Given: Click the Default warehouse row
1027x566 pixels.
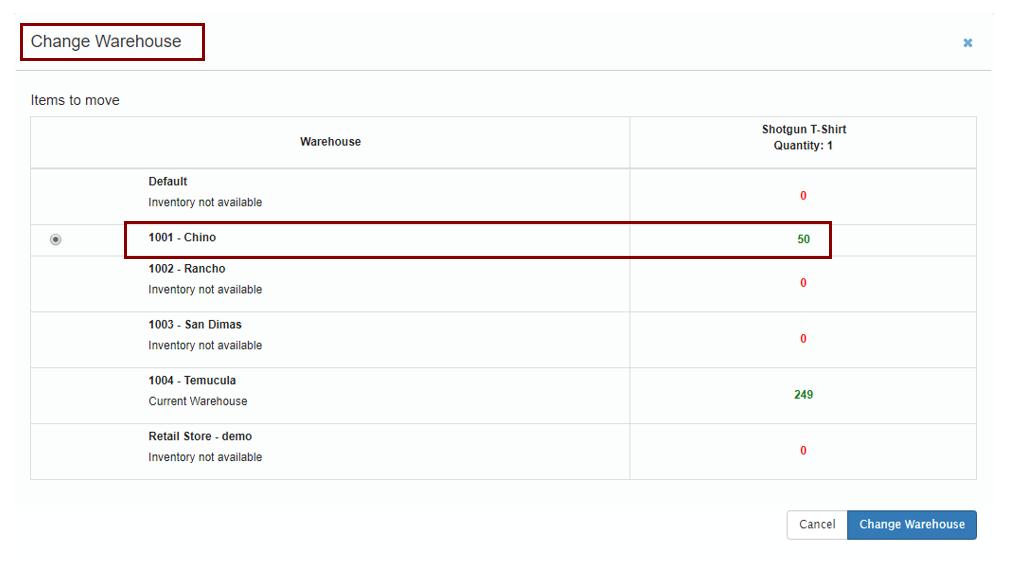Looking at the screenshot, I should [503, 197].
